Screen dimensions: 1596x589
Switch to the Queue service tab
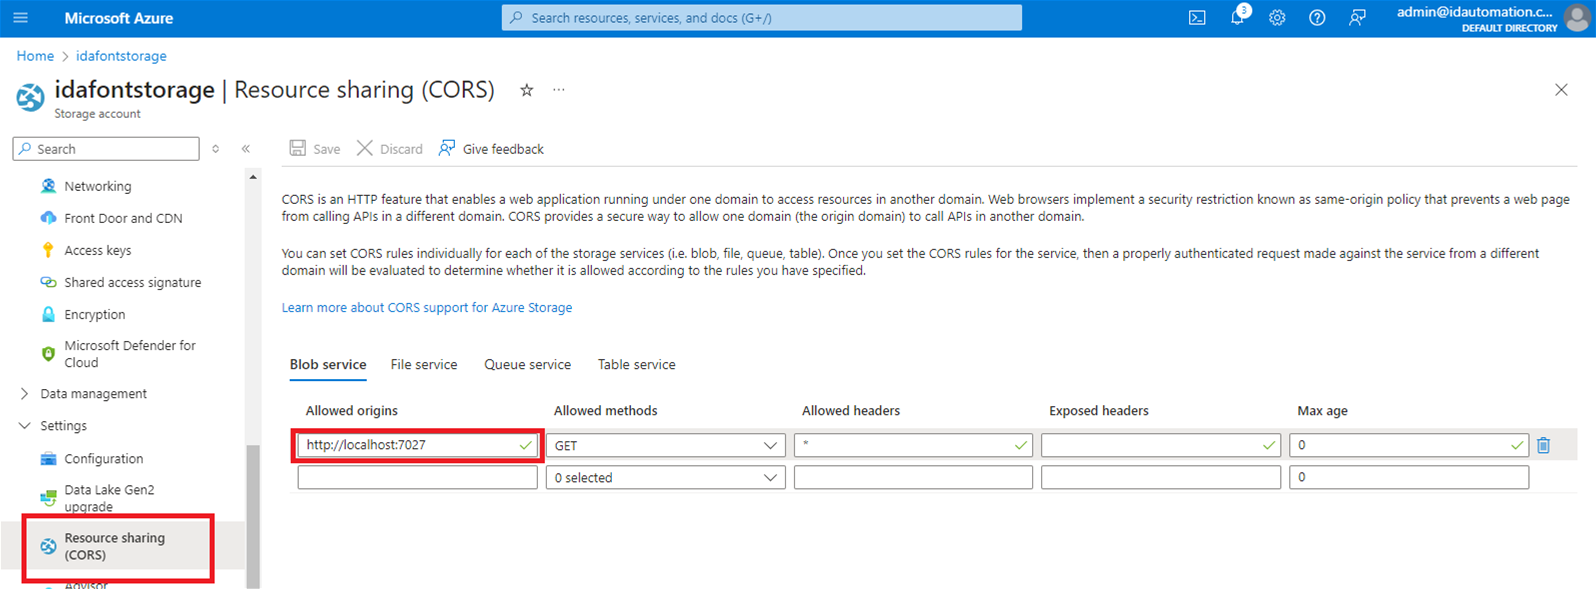point(528,365)
